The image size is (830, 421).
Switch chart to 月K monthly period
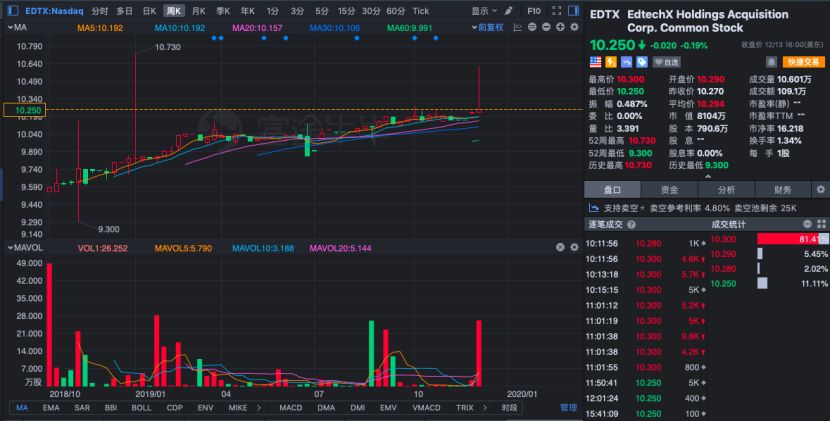tap(199, 11)
